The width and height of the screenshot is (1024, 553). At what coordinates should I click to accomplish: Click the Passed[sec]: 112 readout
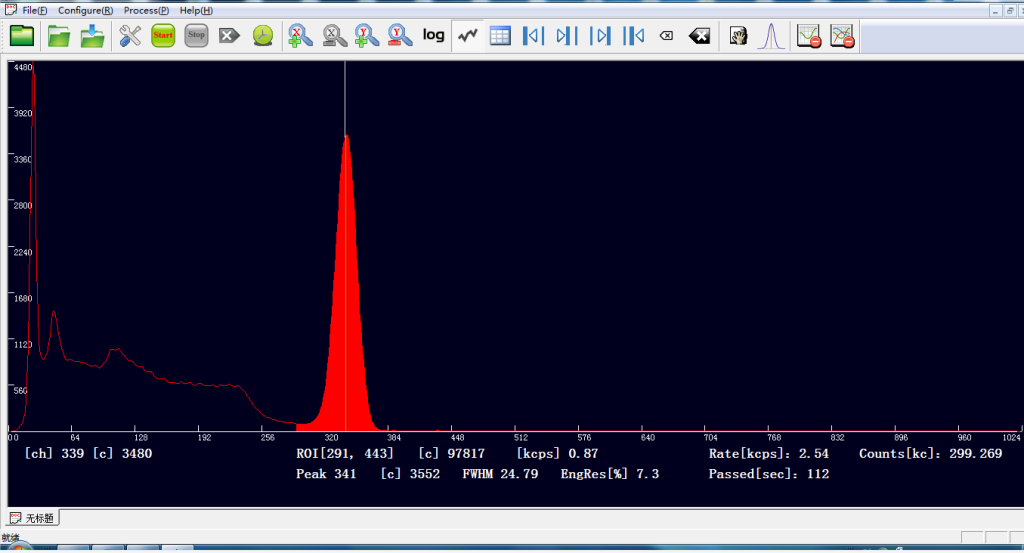(769, 474)
